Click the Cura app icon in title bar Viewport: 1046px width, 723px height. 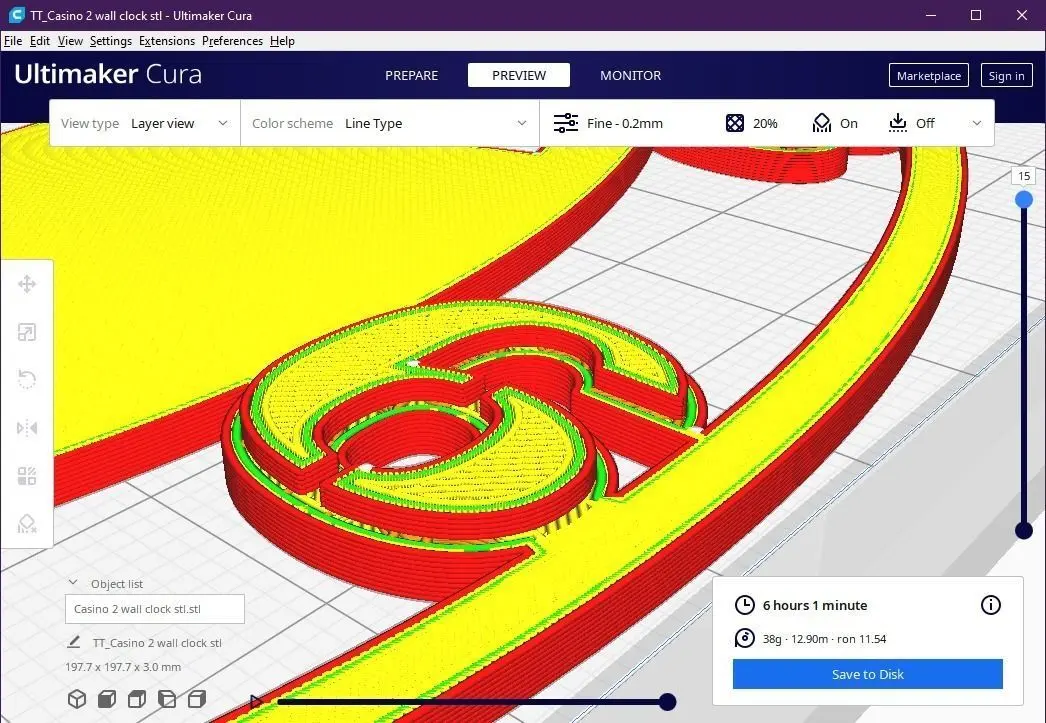click(16, 15)
